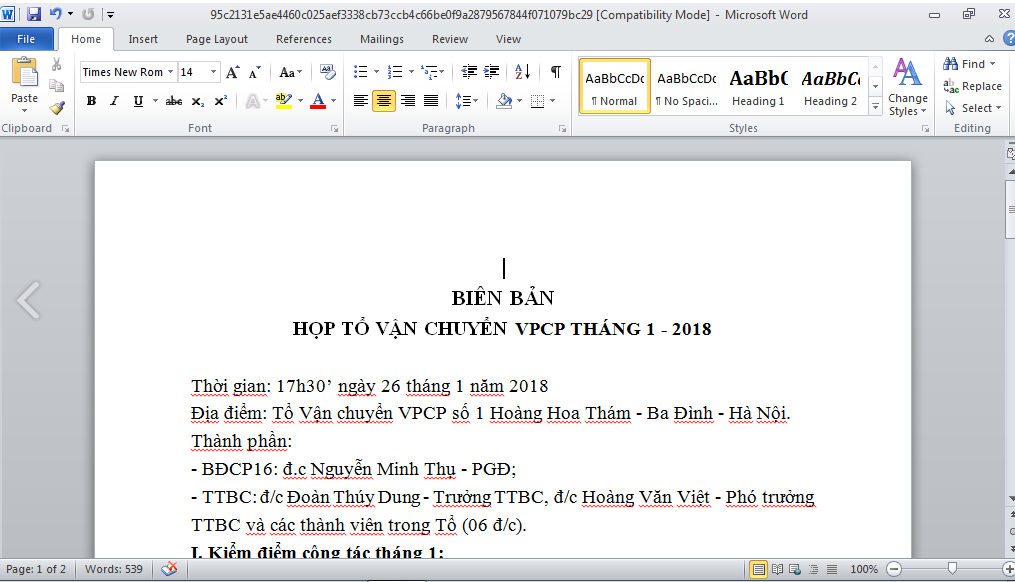This screenshot has width=1015, height=582.
Task: Apply the Heading 1 style
Action: [758, 86]
